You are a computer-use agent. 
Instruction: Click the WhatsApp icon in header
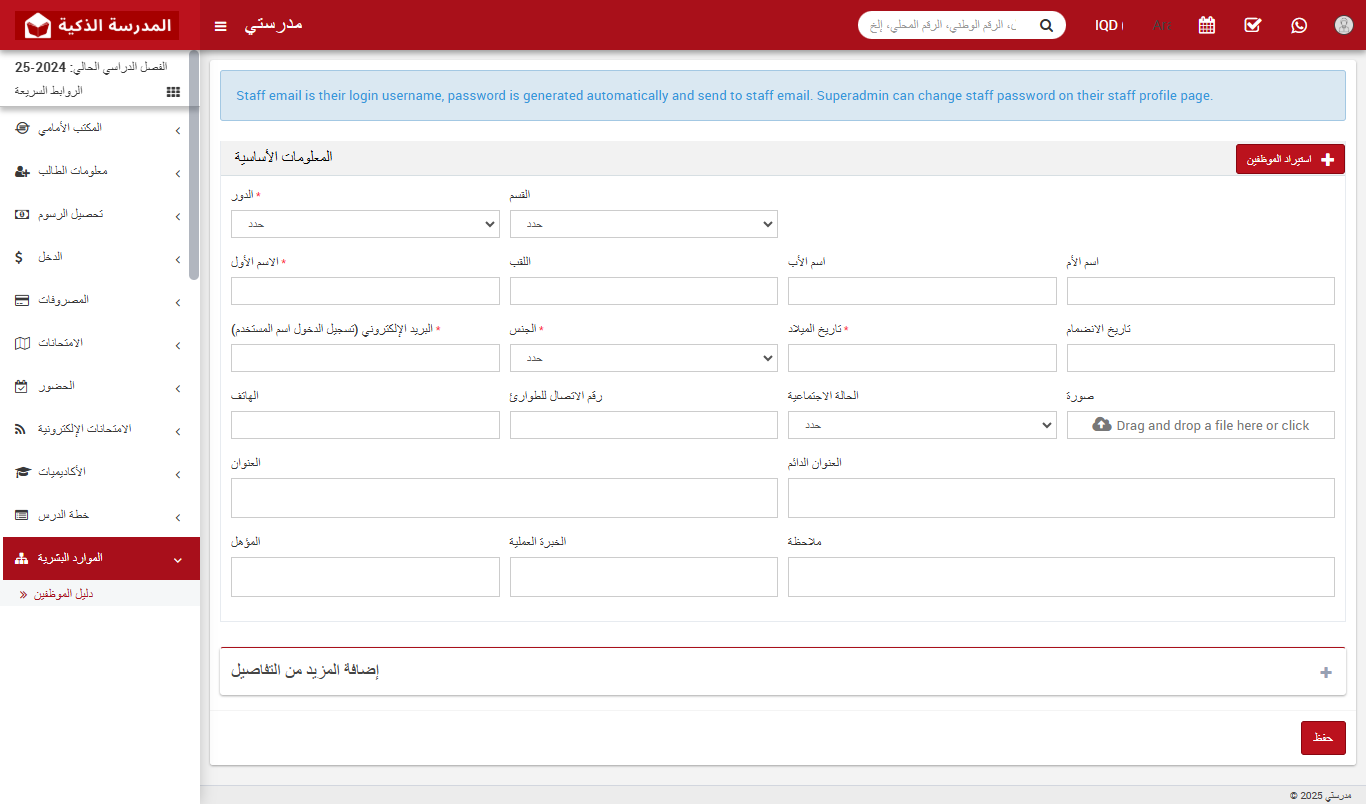click(x=1299, y=25)
